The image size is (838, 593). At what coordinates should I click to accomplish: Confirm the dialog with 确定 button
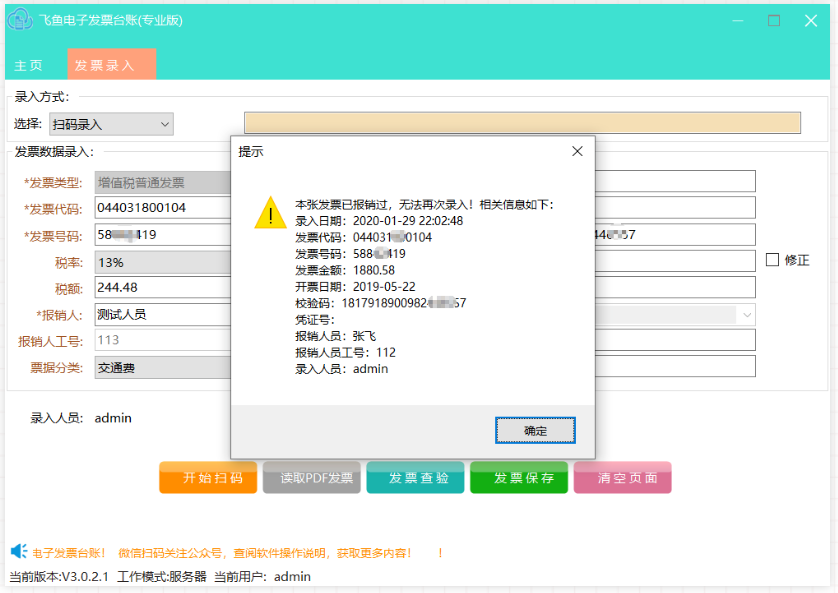[x=535, y=431]
